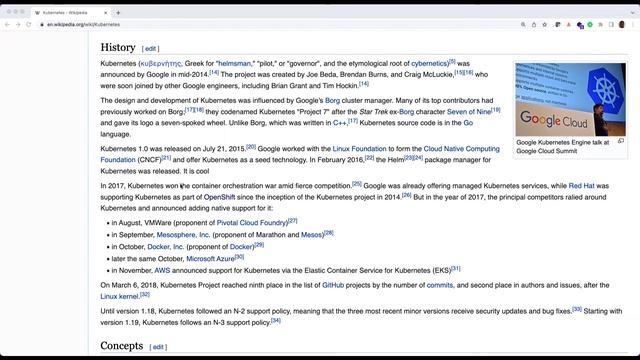Click the 'Concepts' section heading text
This screenshot has height=360, width=640.
122,346
